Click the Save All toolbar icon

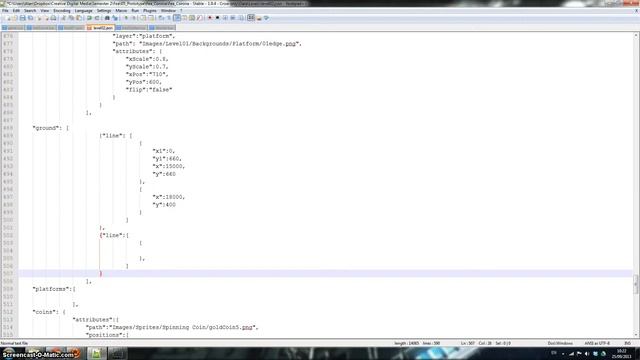(31, 18)
